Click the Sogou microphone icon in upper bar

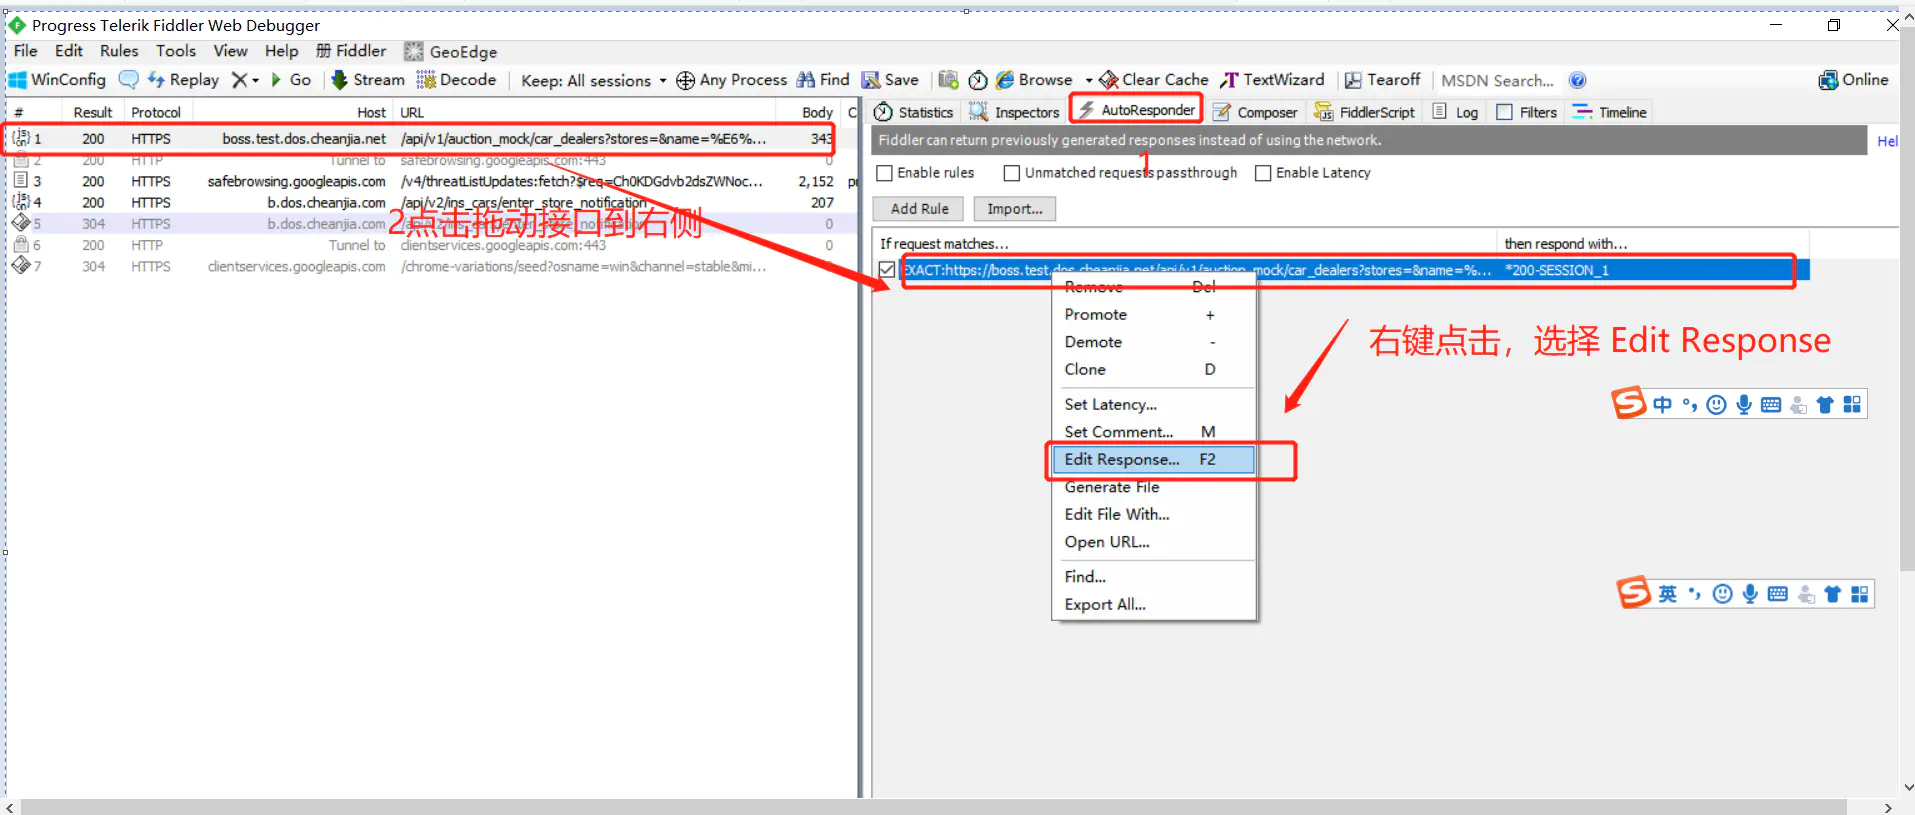click(1744, 404)
